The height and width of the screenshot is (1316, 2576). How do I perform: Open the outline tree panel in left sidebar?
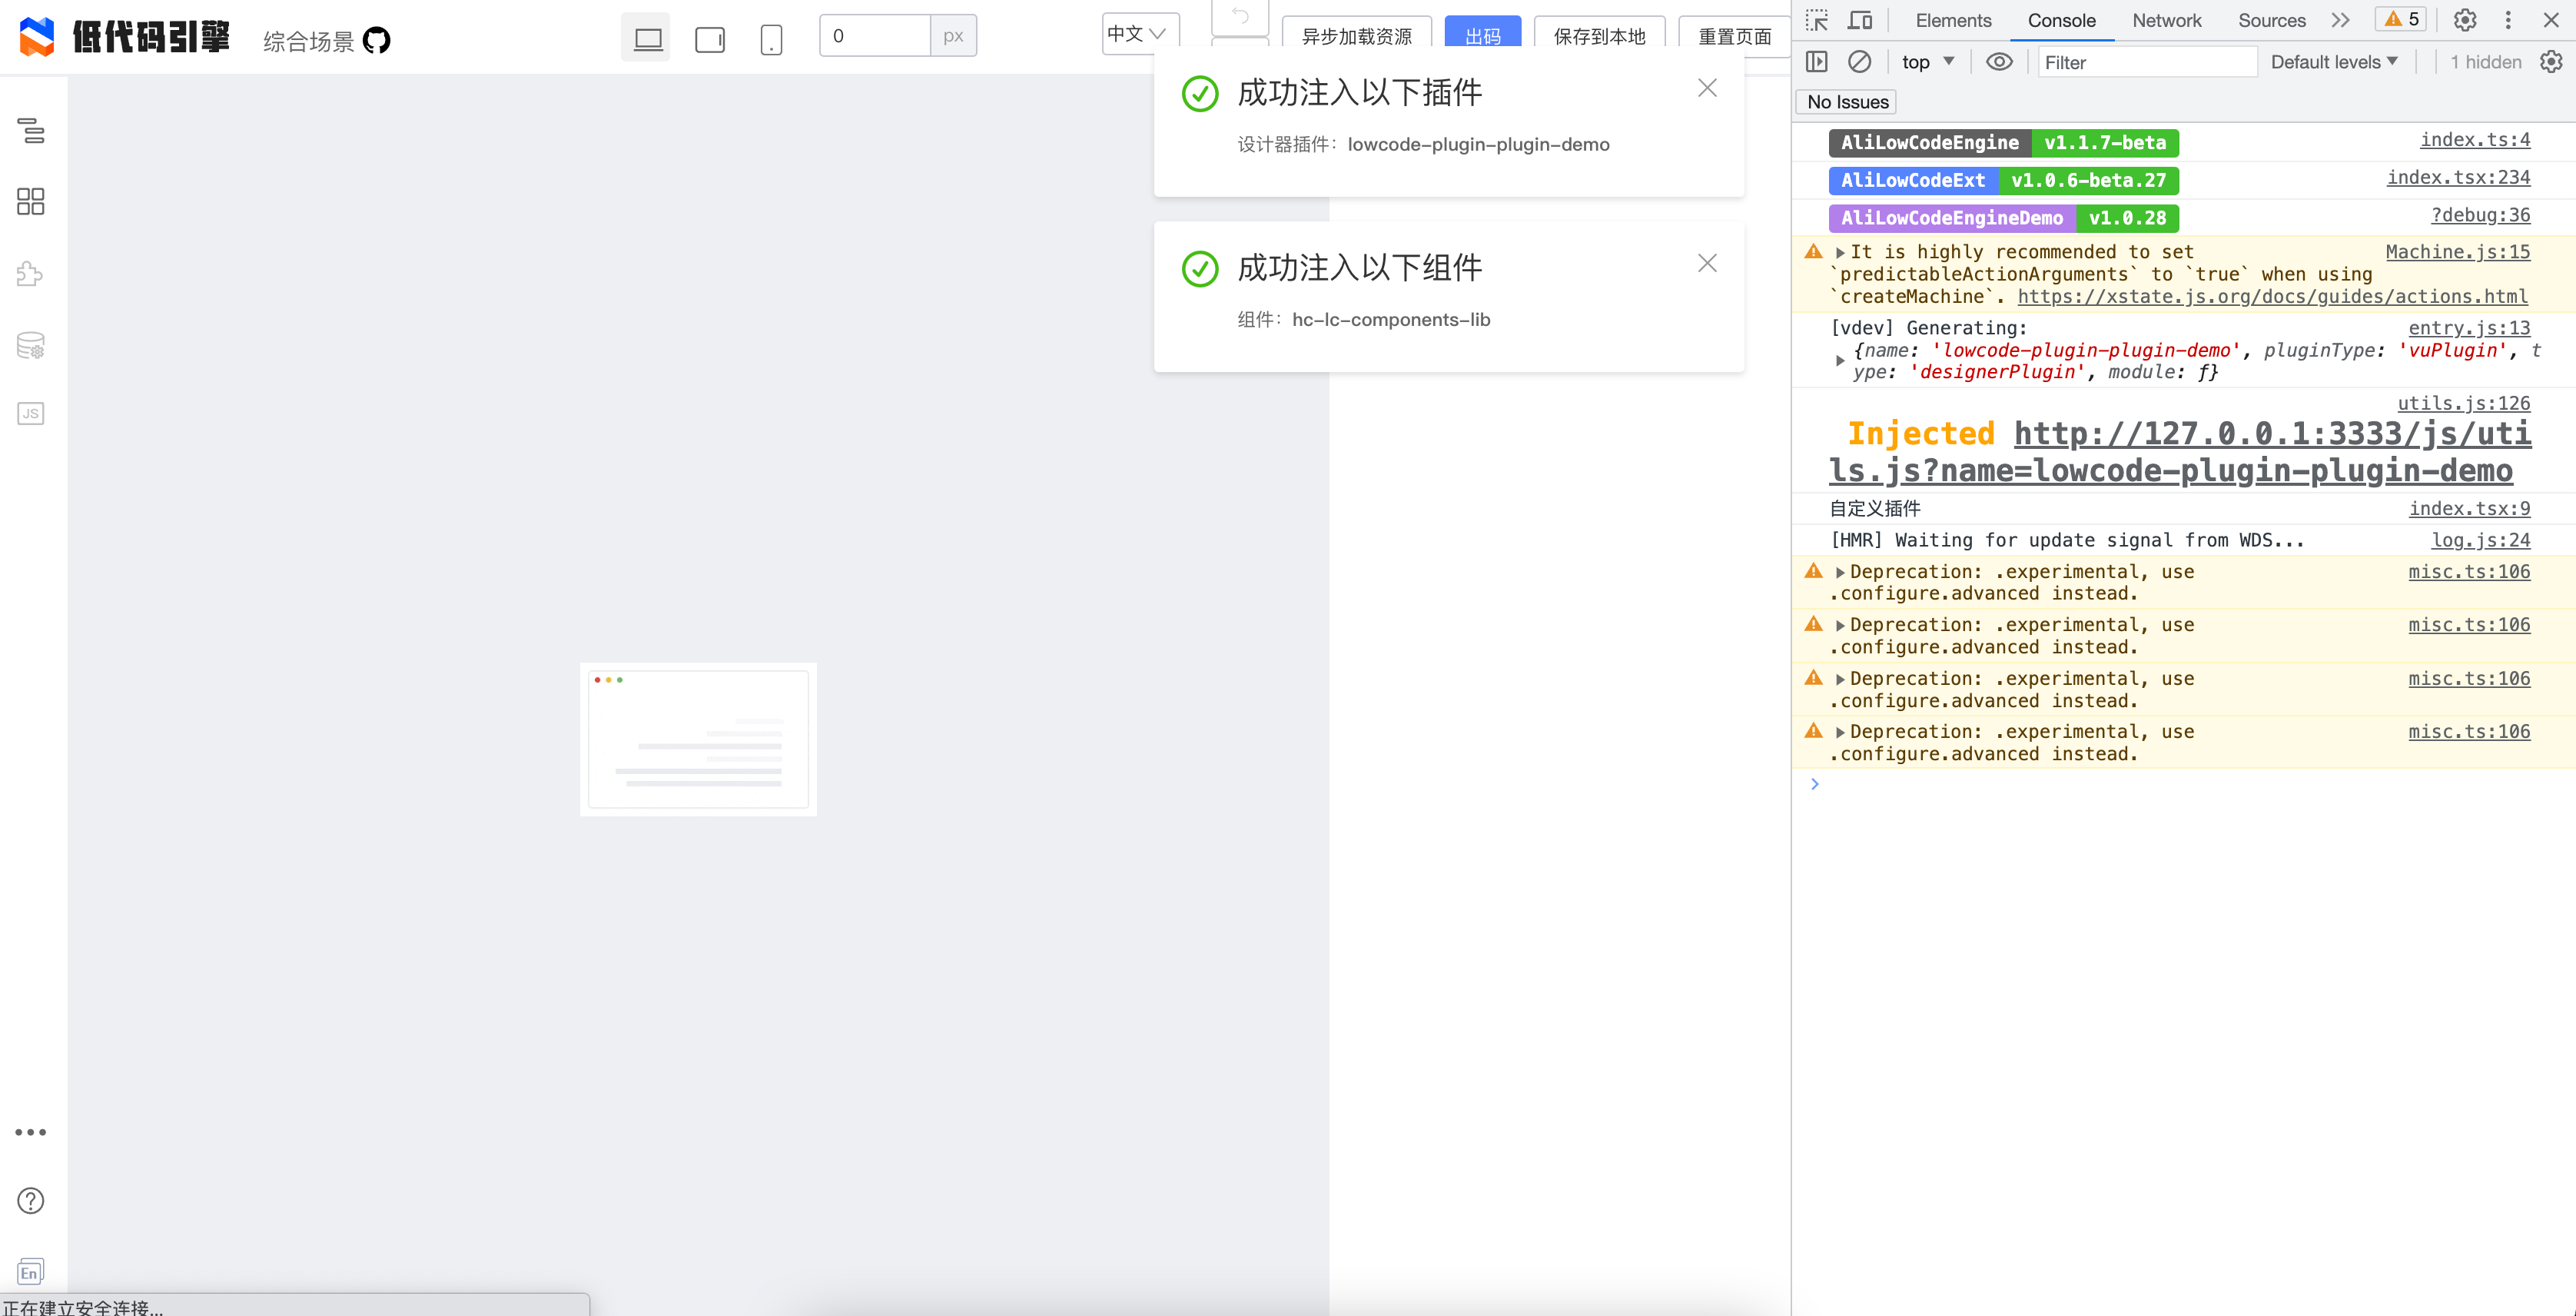point(30,131)
